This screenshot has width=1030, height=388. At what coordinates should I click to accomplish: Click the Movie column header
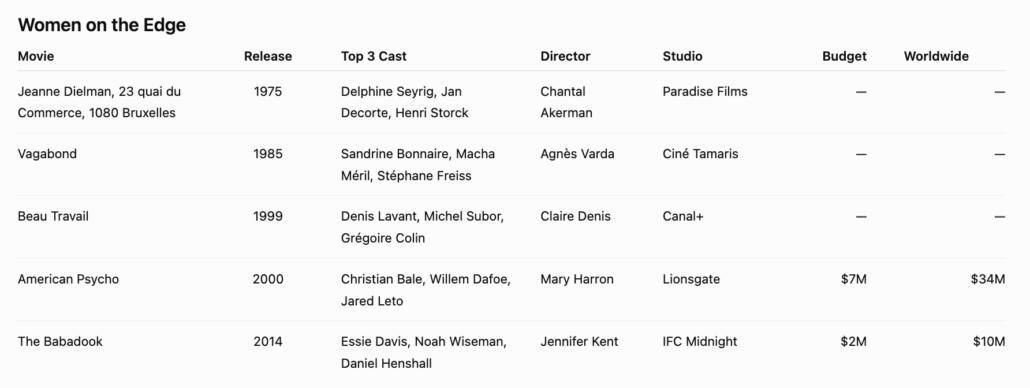click(x=35, y=56)
